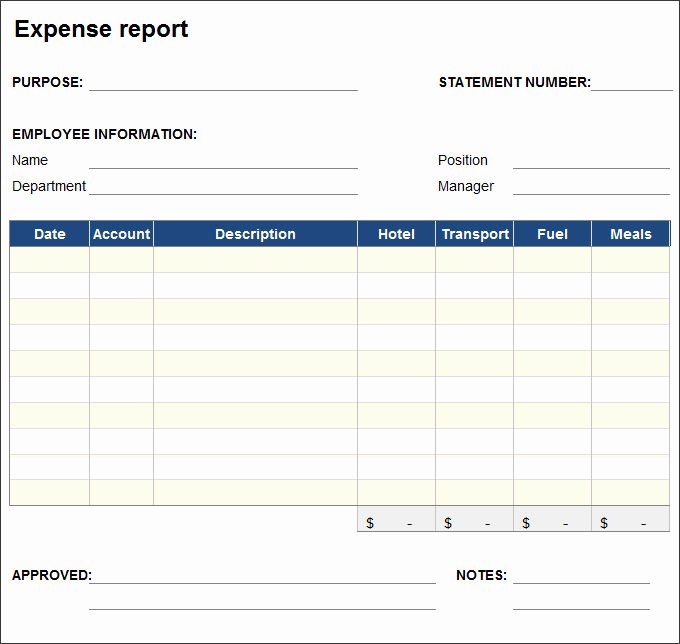The width and height of the screenshot is (680, 644).
Task: Click the first row Hotel cell
Action: coord(396,260)
